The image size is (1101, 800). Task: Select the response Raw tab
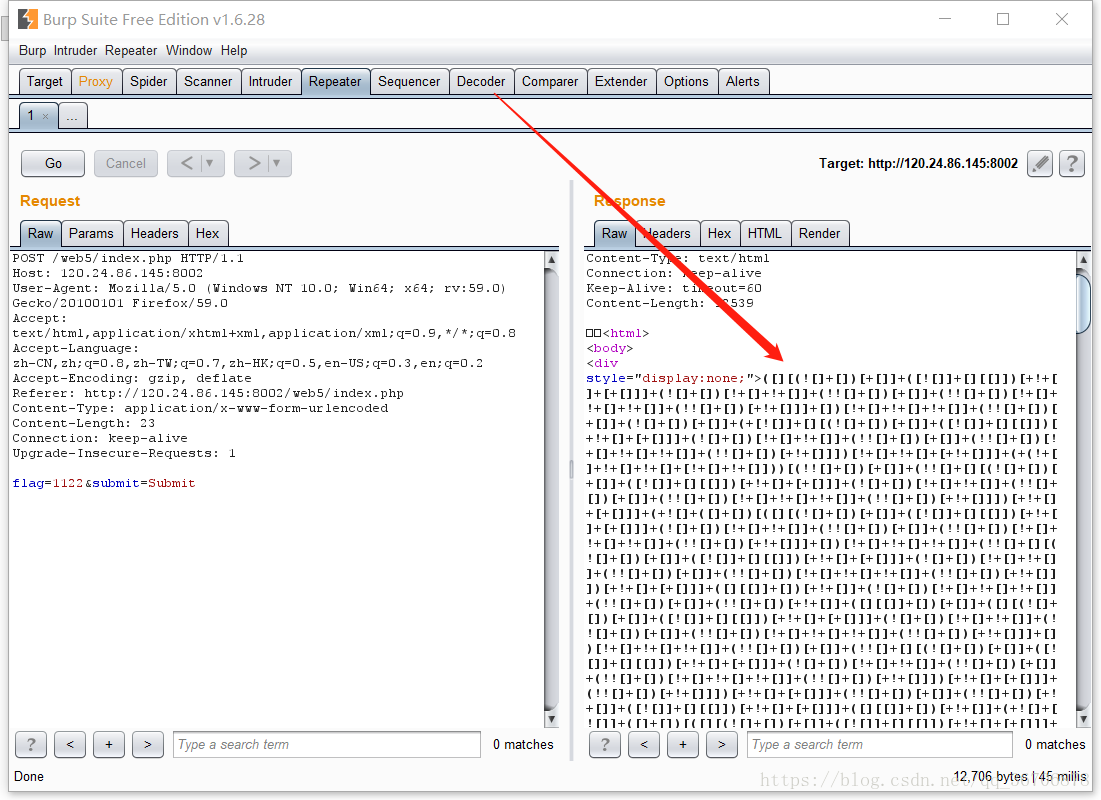[x=614, y=233]
